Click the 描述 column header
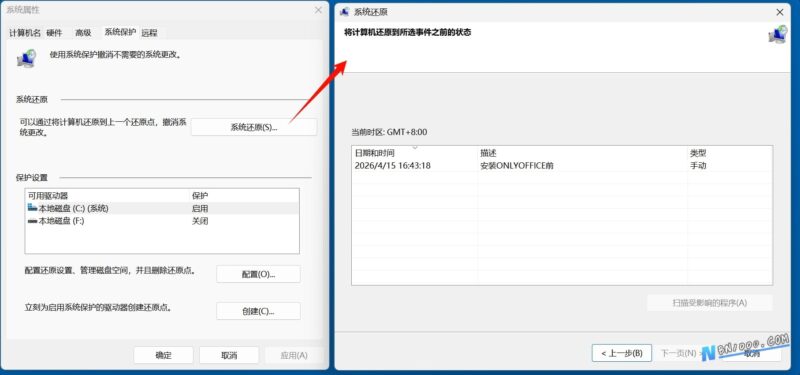The width and height of the screenshot is (800, 375). coord(583,153)
